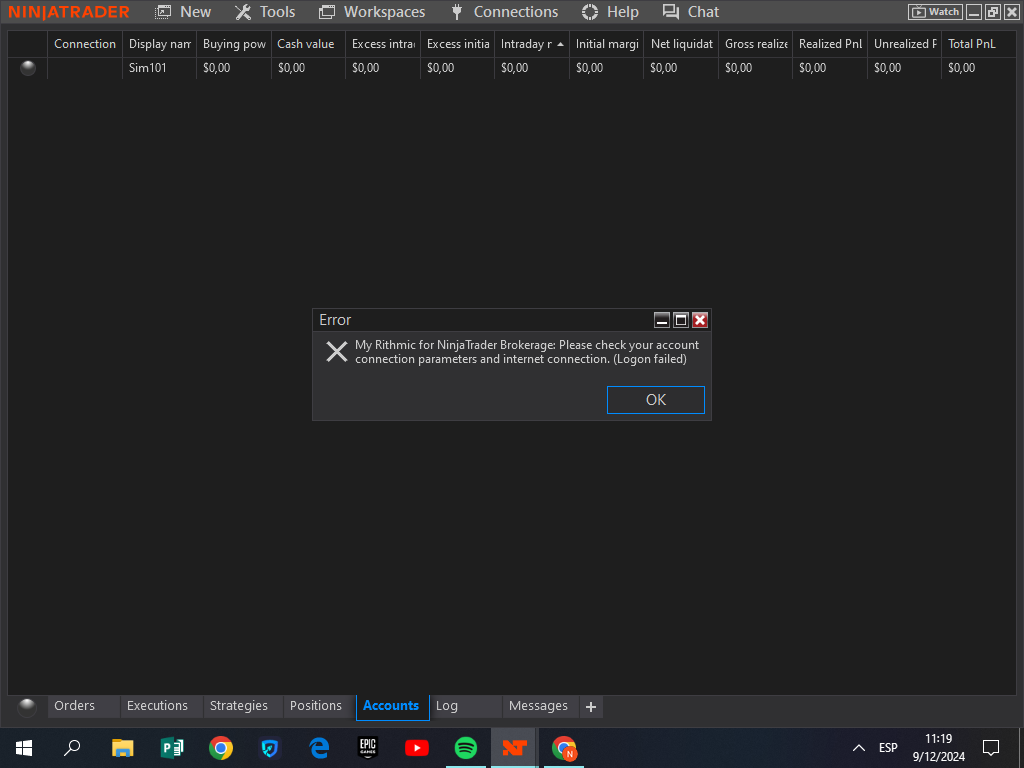This screenshot has height=768, width=1024.
Task: Click connection status ball beside Orders tab
Action: pyautogui.click(x=27, y=706)
